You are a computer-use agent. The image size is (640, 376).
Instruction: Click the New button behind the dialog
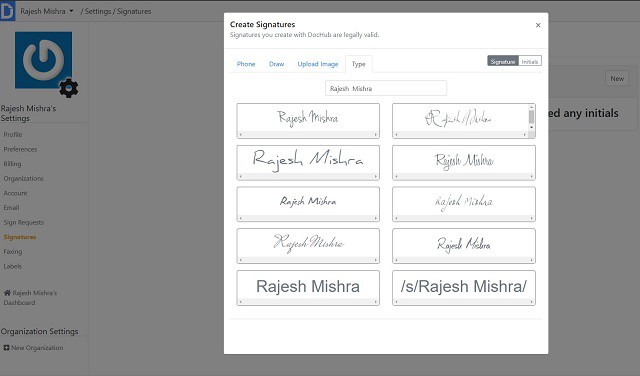click(x=617, y=78)
